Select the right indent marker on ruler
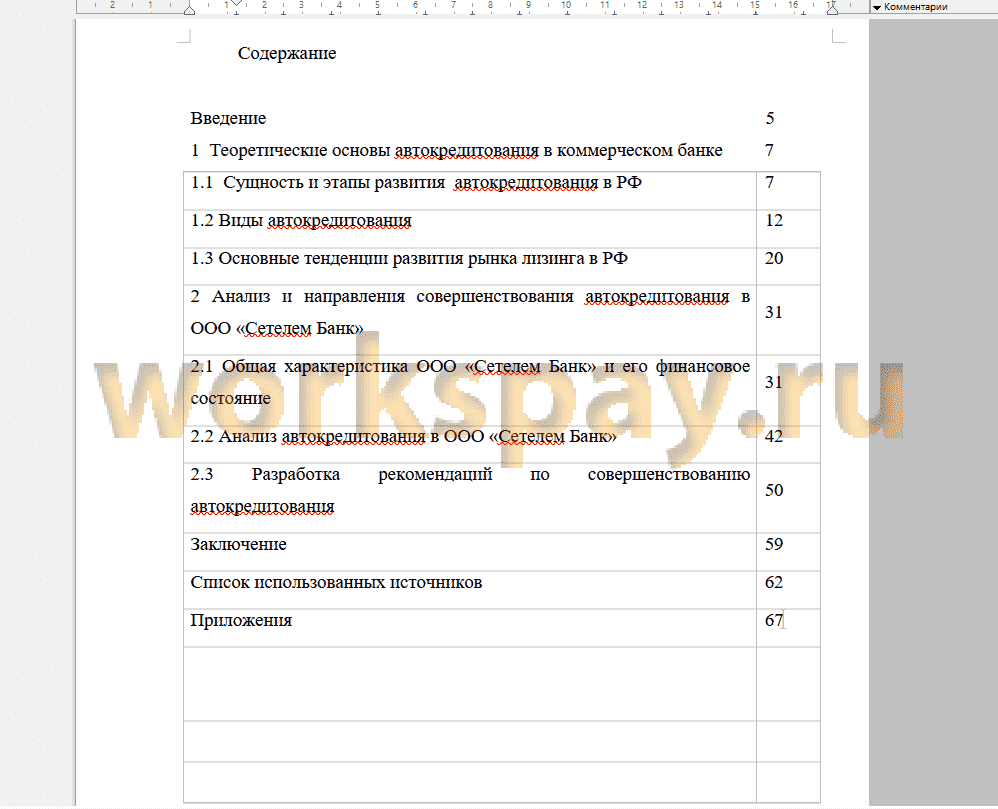 click(832, 10)
